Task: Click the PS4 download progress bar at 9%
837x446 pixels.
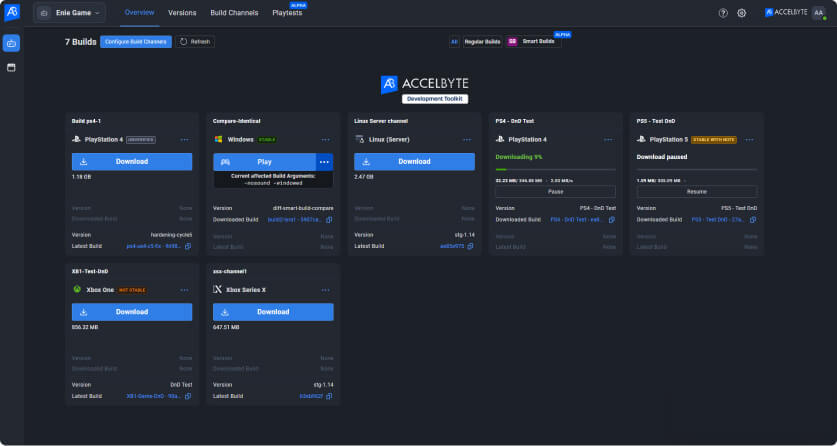Action: pyautogui.click(x=555, y=169)
